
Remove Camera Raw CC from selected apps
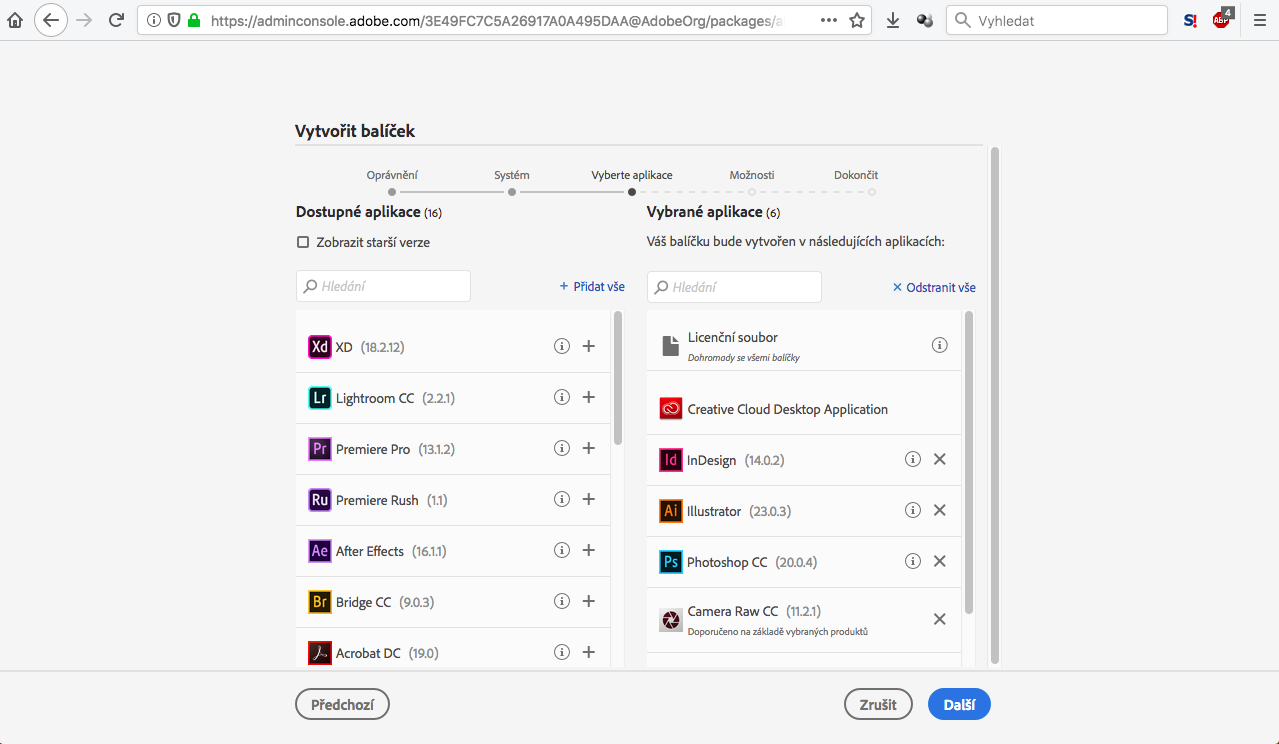(940, 619)
